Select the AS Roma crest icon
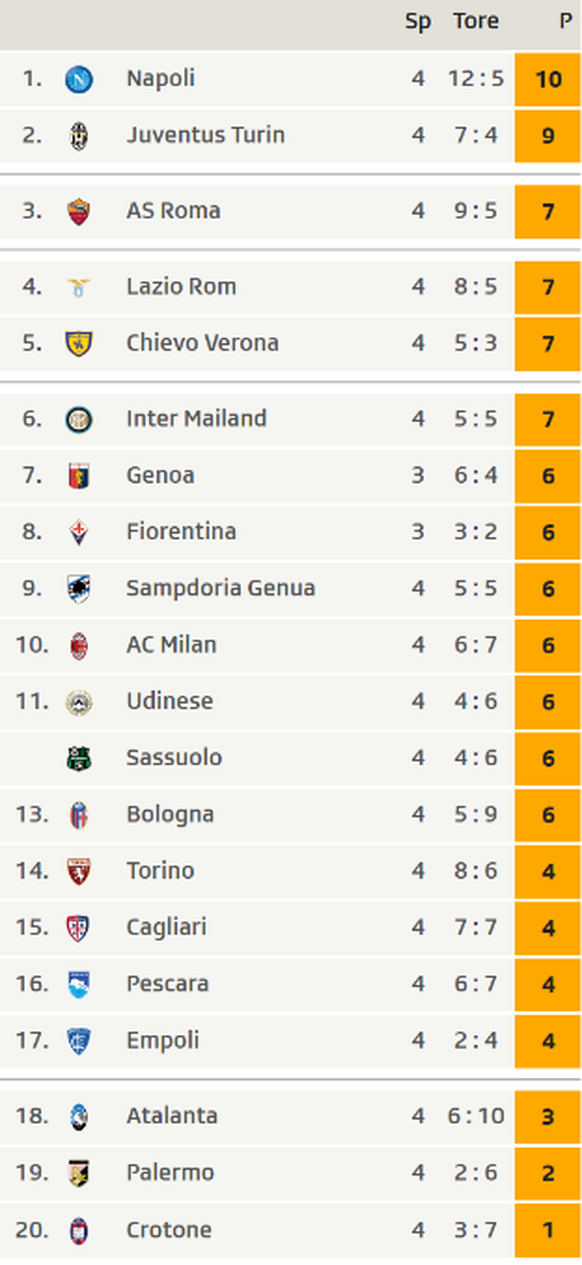 tap(79, 211)
